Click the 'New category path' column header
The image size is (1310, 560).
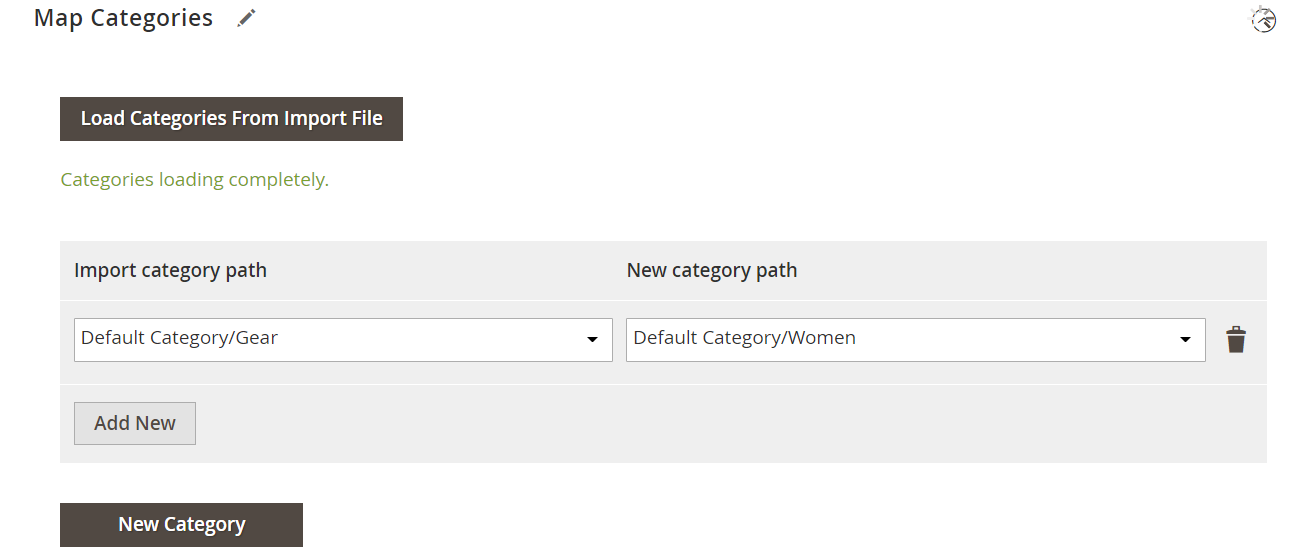(x=711, y=271)
